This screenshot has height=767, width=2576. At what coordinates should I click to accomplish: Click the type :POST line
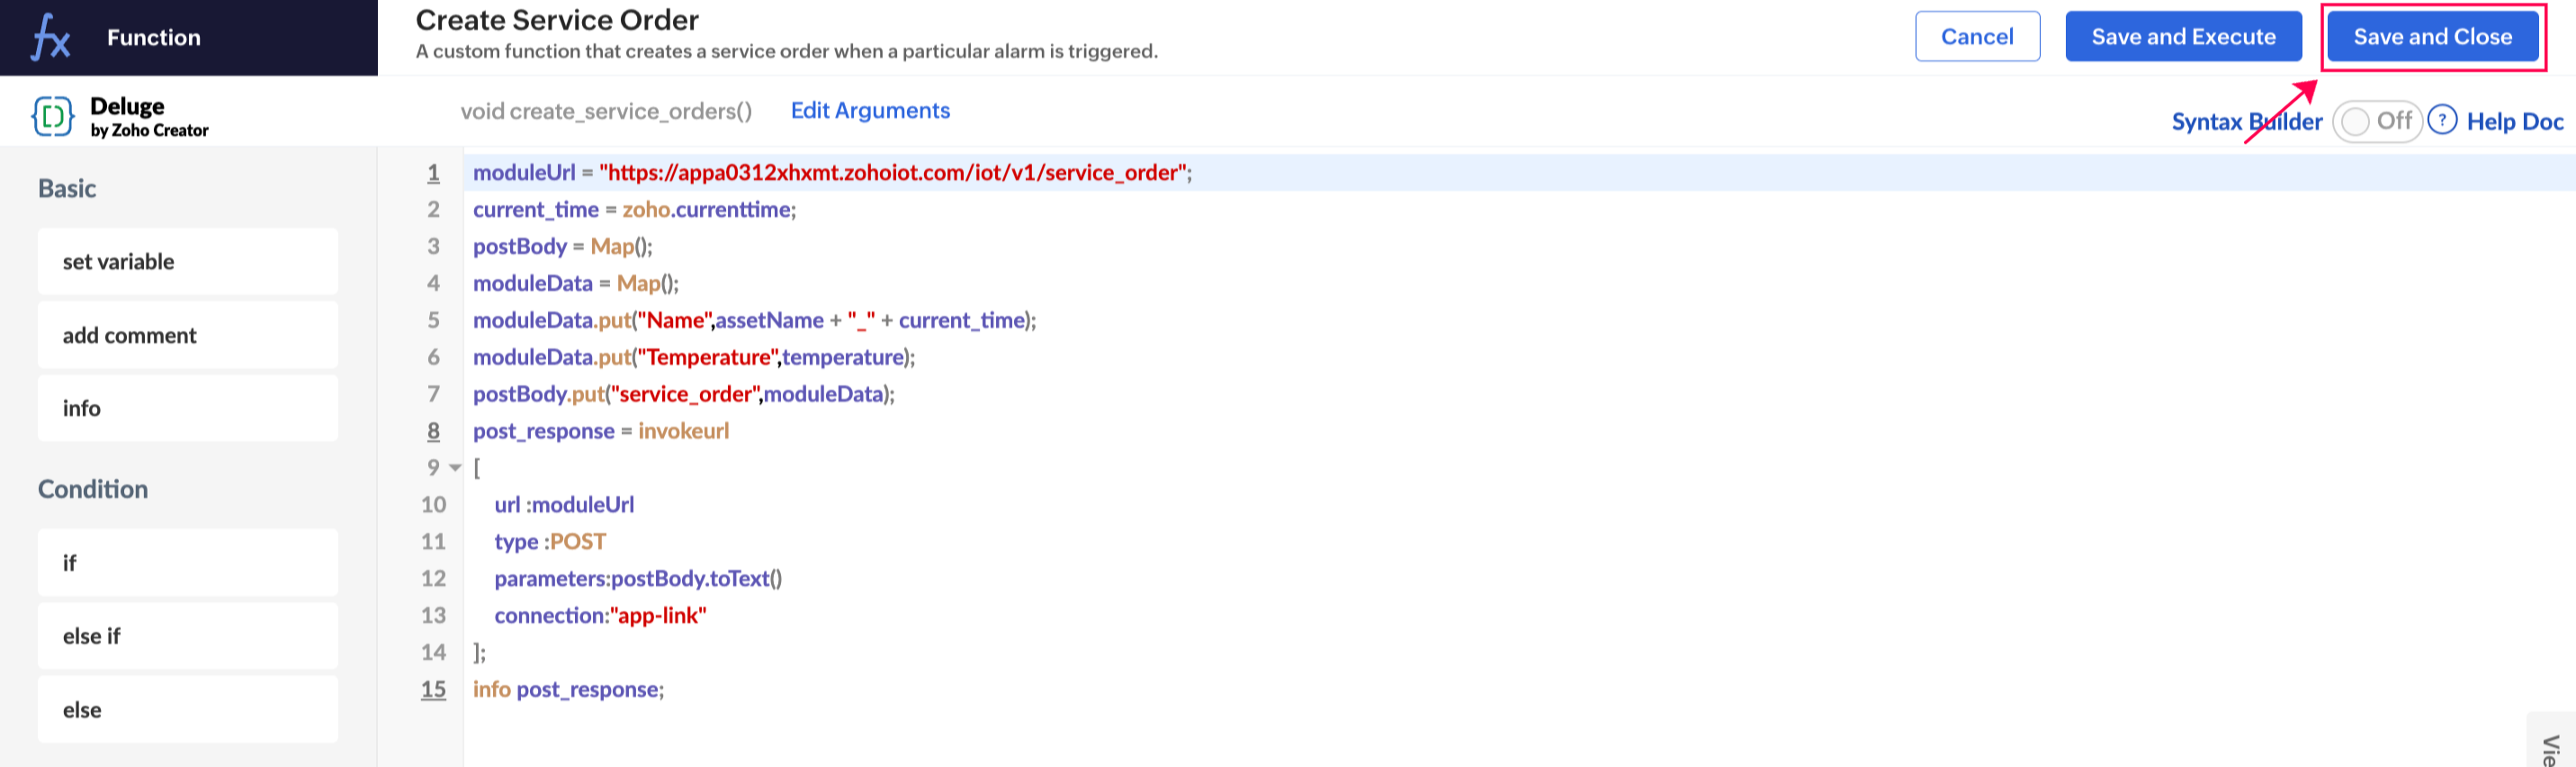click(x=550, y=541)
